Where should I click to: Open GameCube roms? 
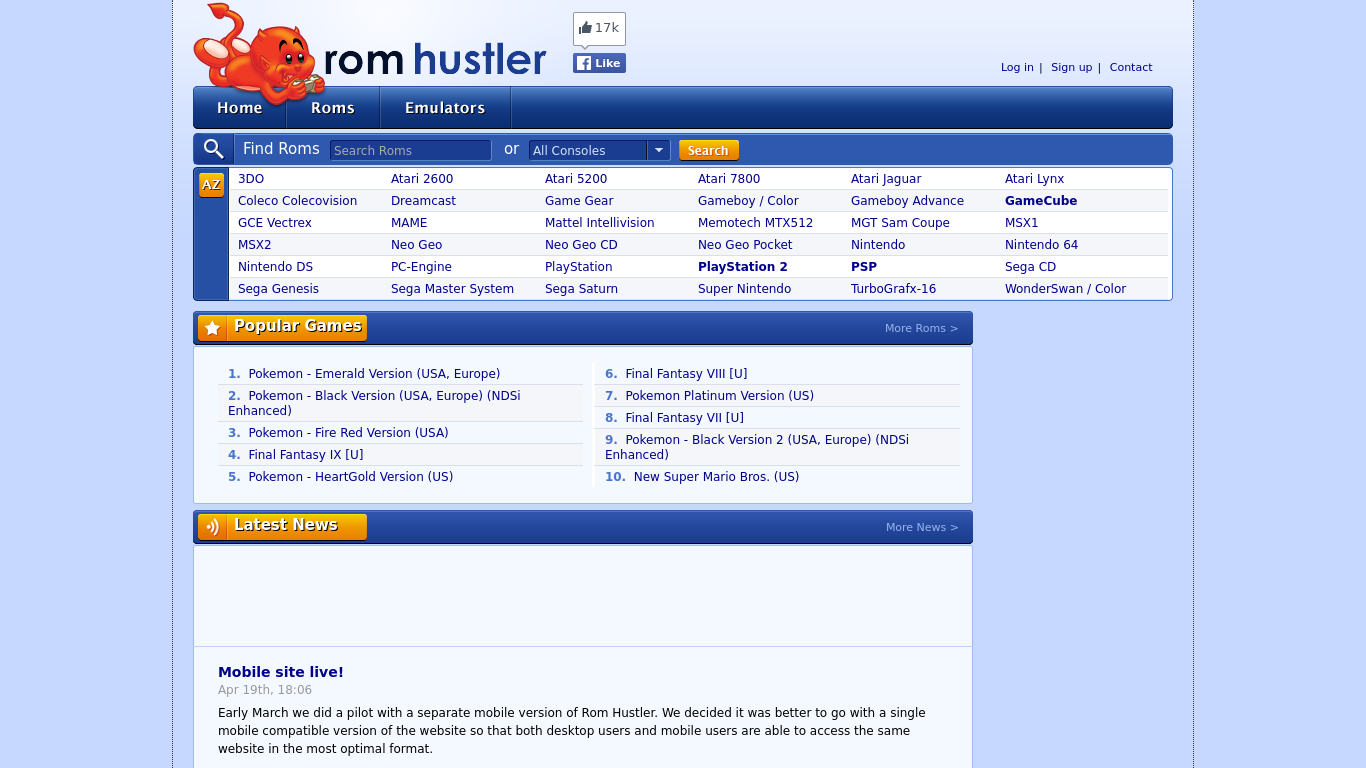point(1041,201)
